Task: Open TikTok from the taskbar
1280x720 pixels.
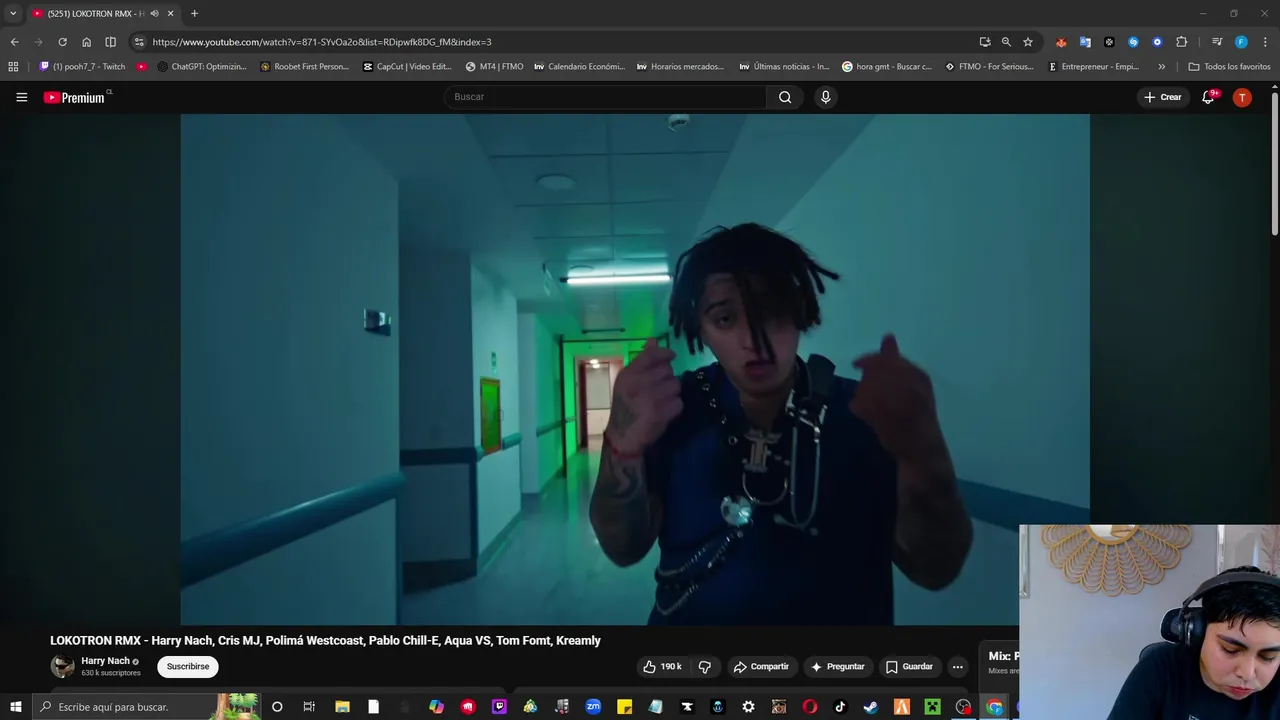Action: click(839, 707)
